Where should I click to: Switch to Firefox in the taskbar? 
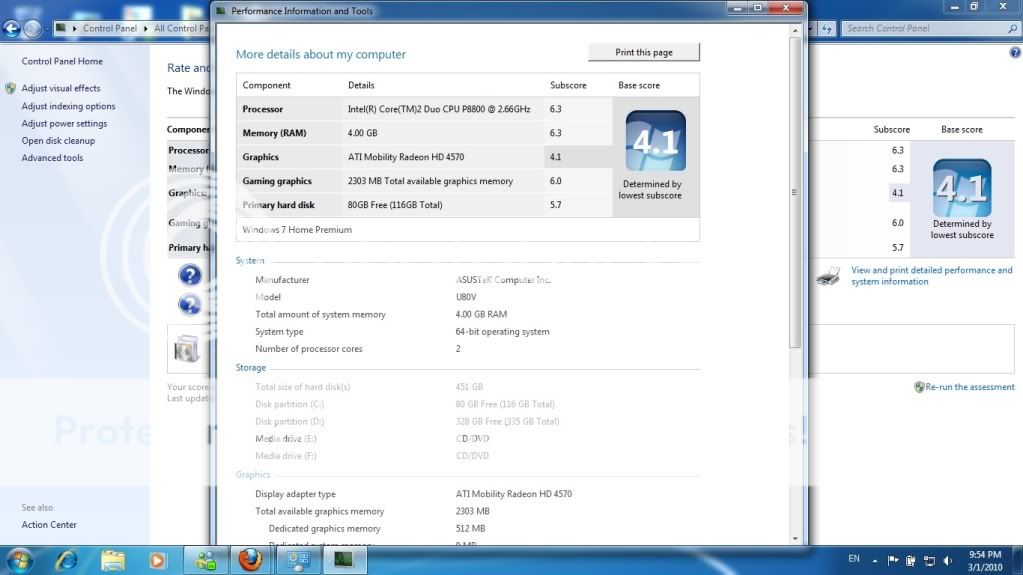[250, 559]
